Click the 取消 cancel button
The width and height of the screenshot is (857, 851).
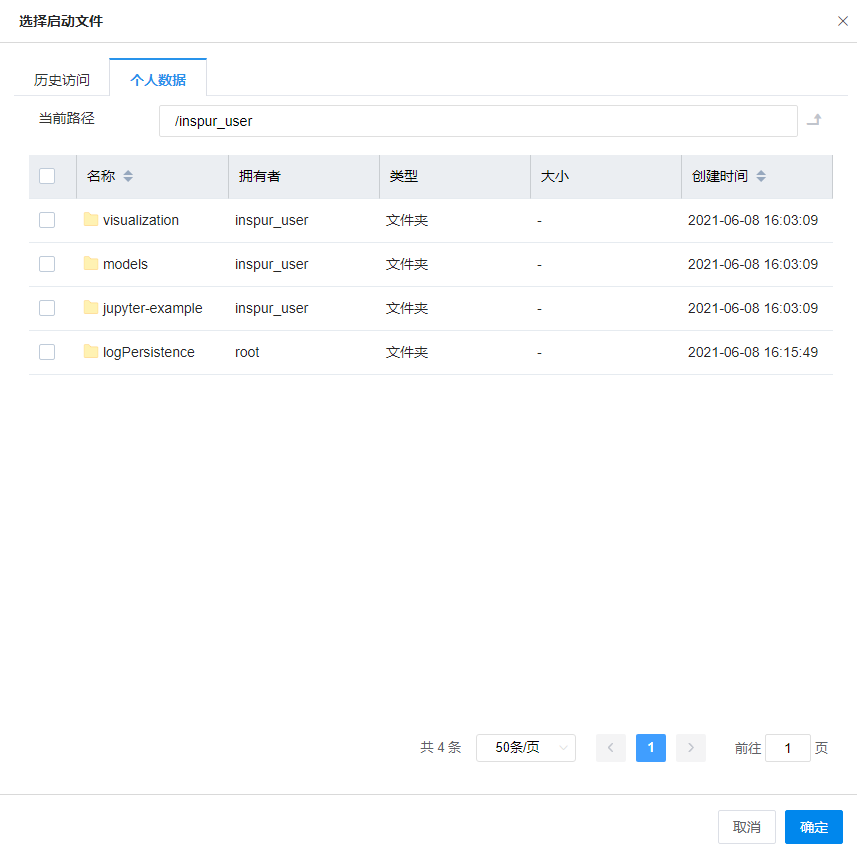tap(747, 827)
